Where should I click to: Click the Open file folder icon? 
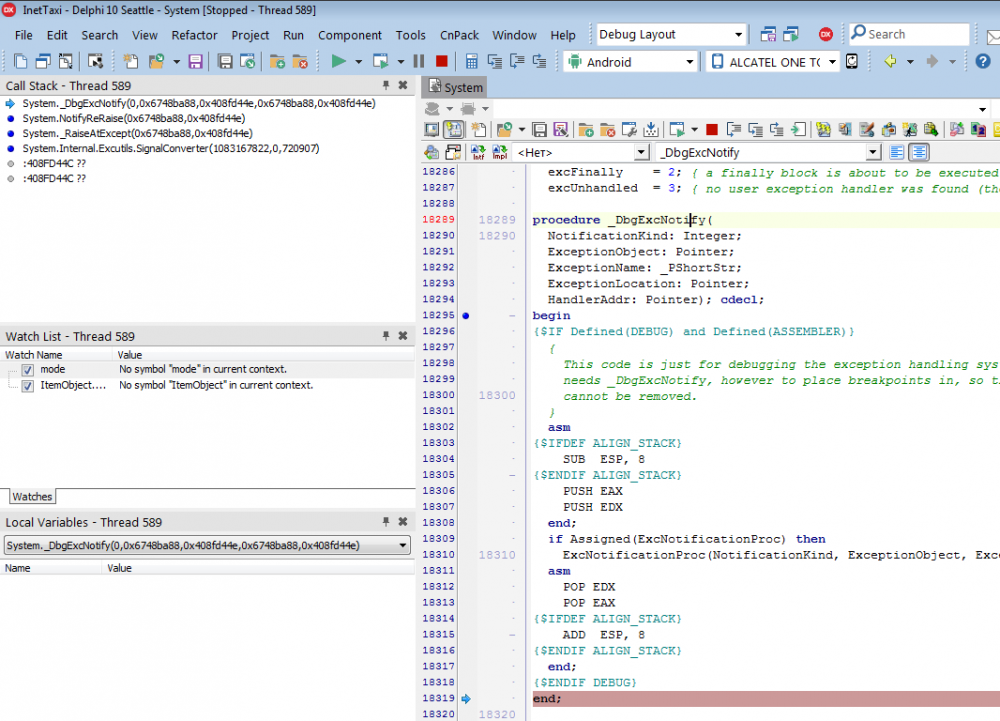pyautogui.click(x=156, y=61)
